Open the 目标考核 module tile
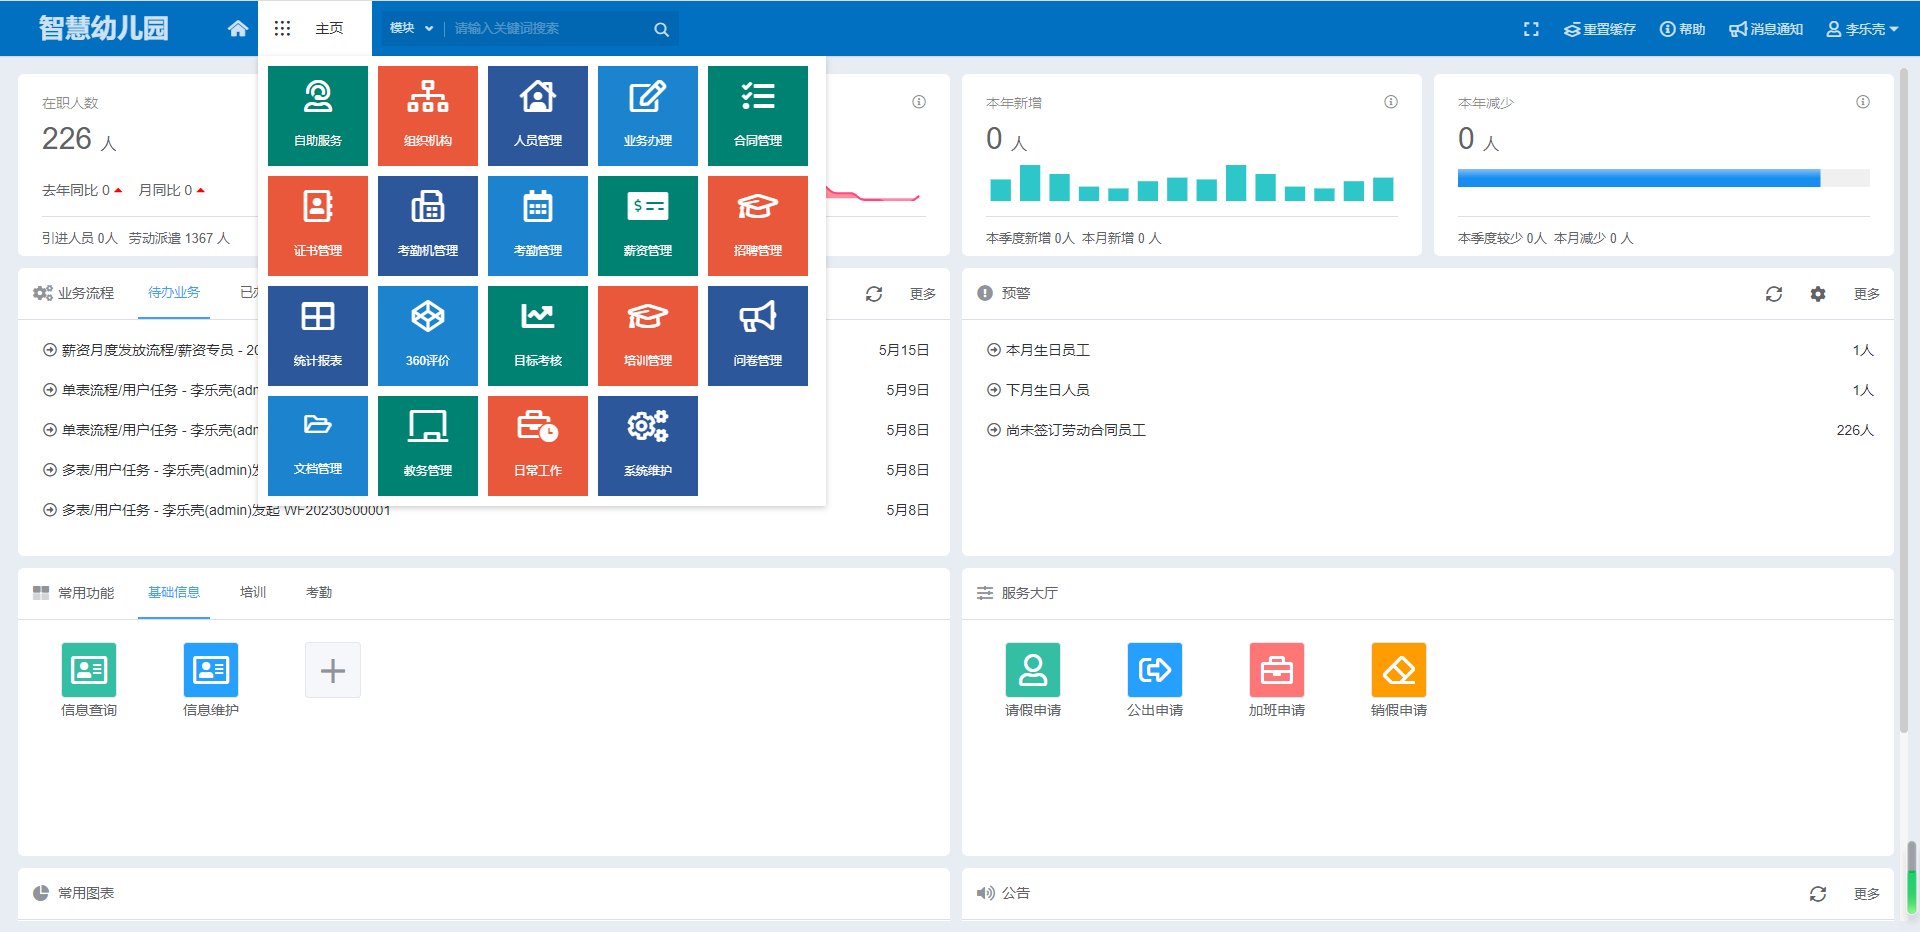1920x932 pixels. pyautogui.click(x=538, y=336)
